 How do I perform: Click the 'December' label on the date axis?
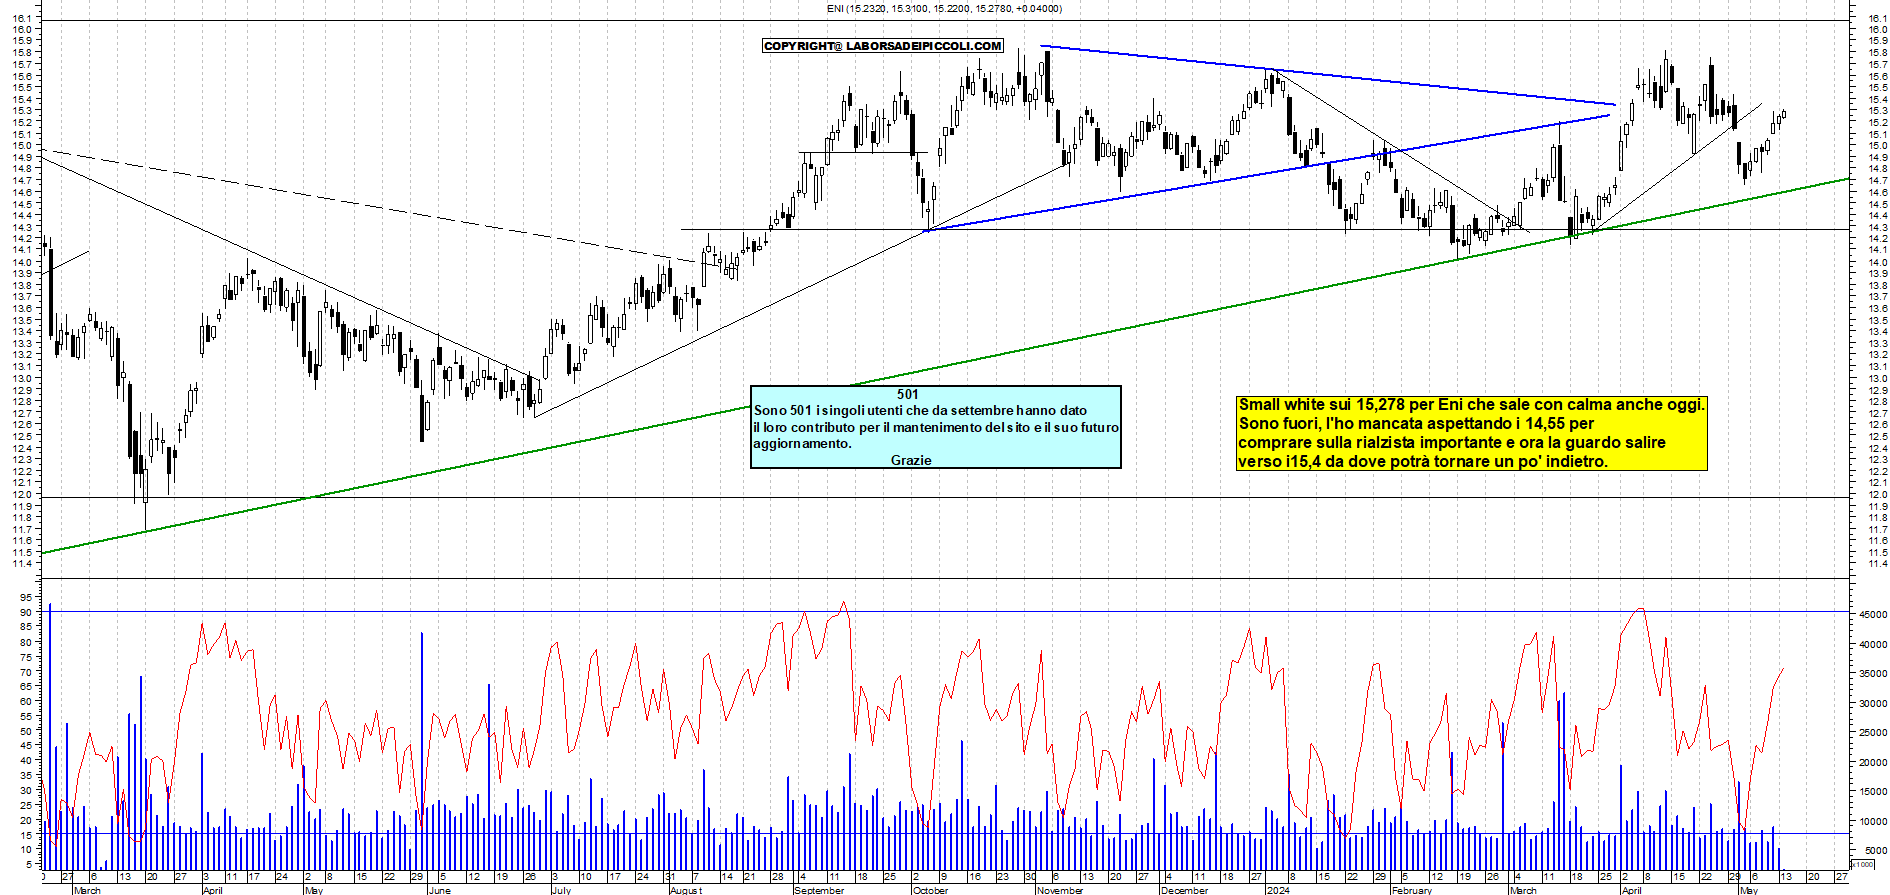click(1184, 890)
